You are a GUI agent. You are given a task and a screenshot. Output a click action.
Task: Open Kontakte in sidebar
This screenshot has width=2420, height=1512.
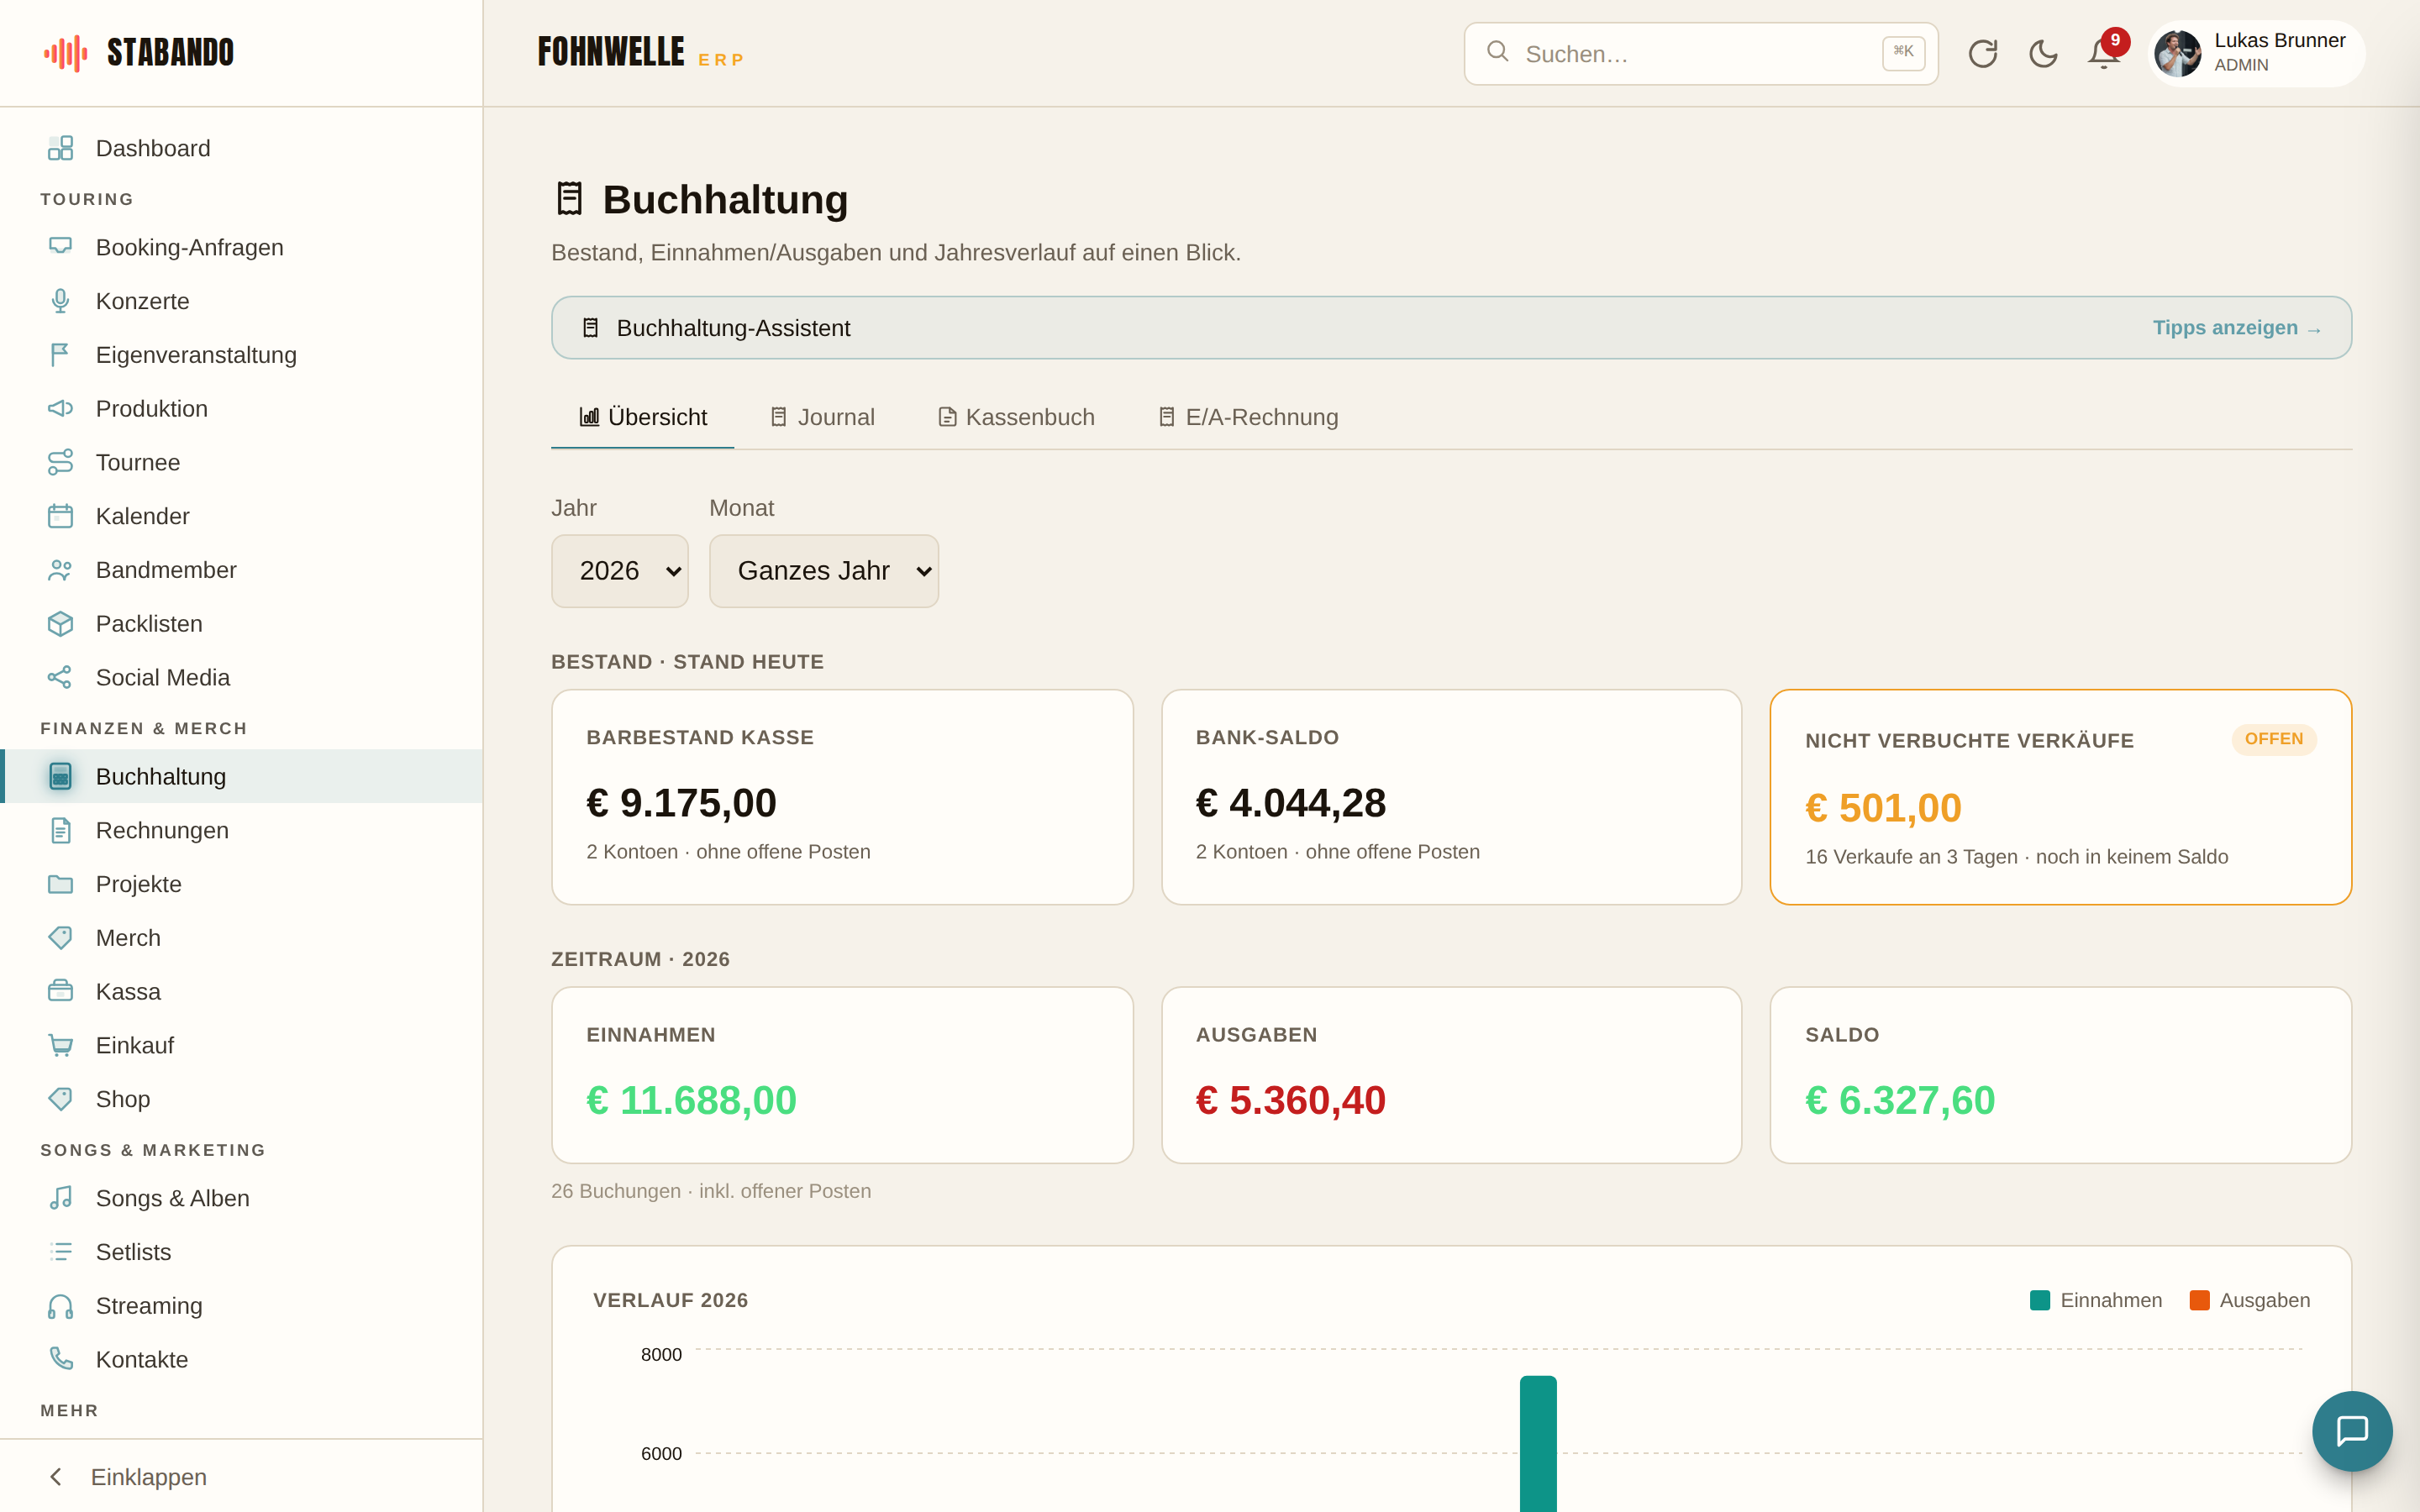(241, 1360)
